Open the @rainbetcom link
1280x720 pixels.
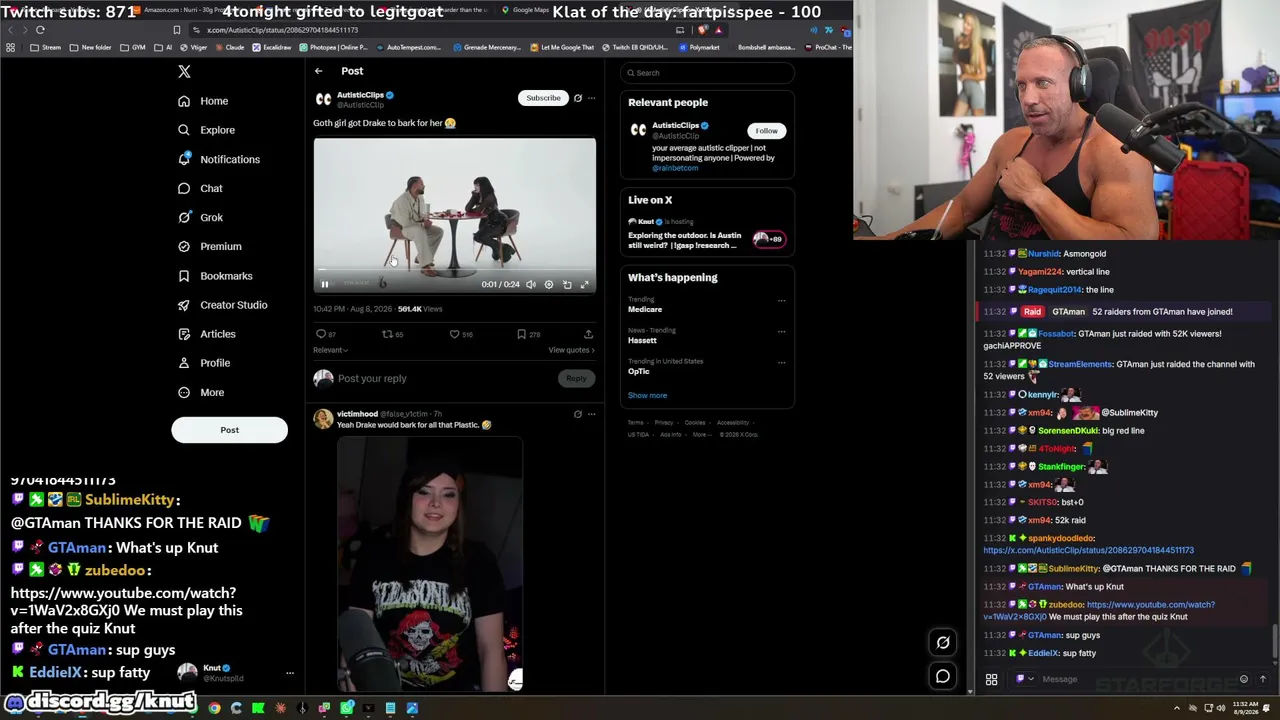[x=675, y=168]
